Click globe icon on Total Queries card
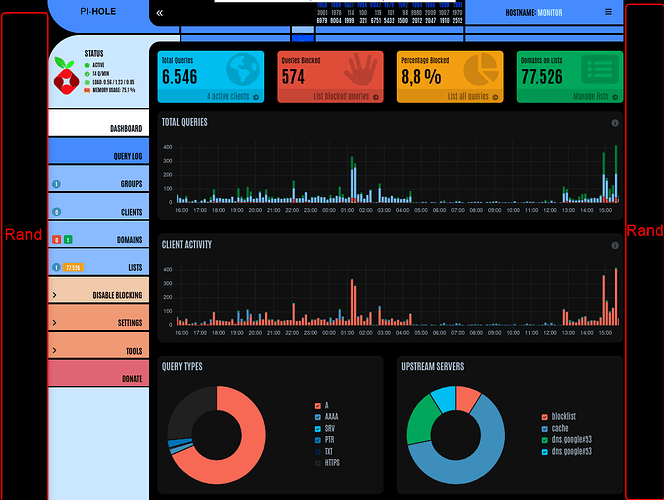The image size is (664, 500). (241, 70)
